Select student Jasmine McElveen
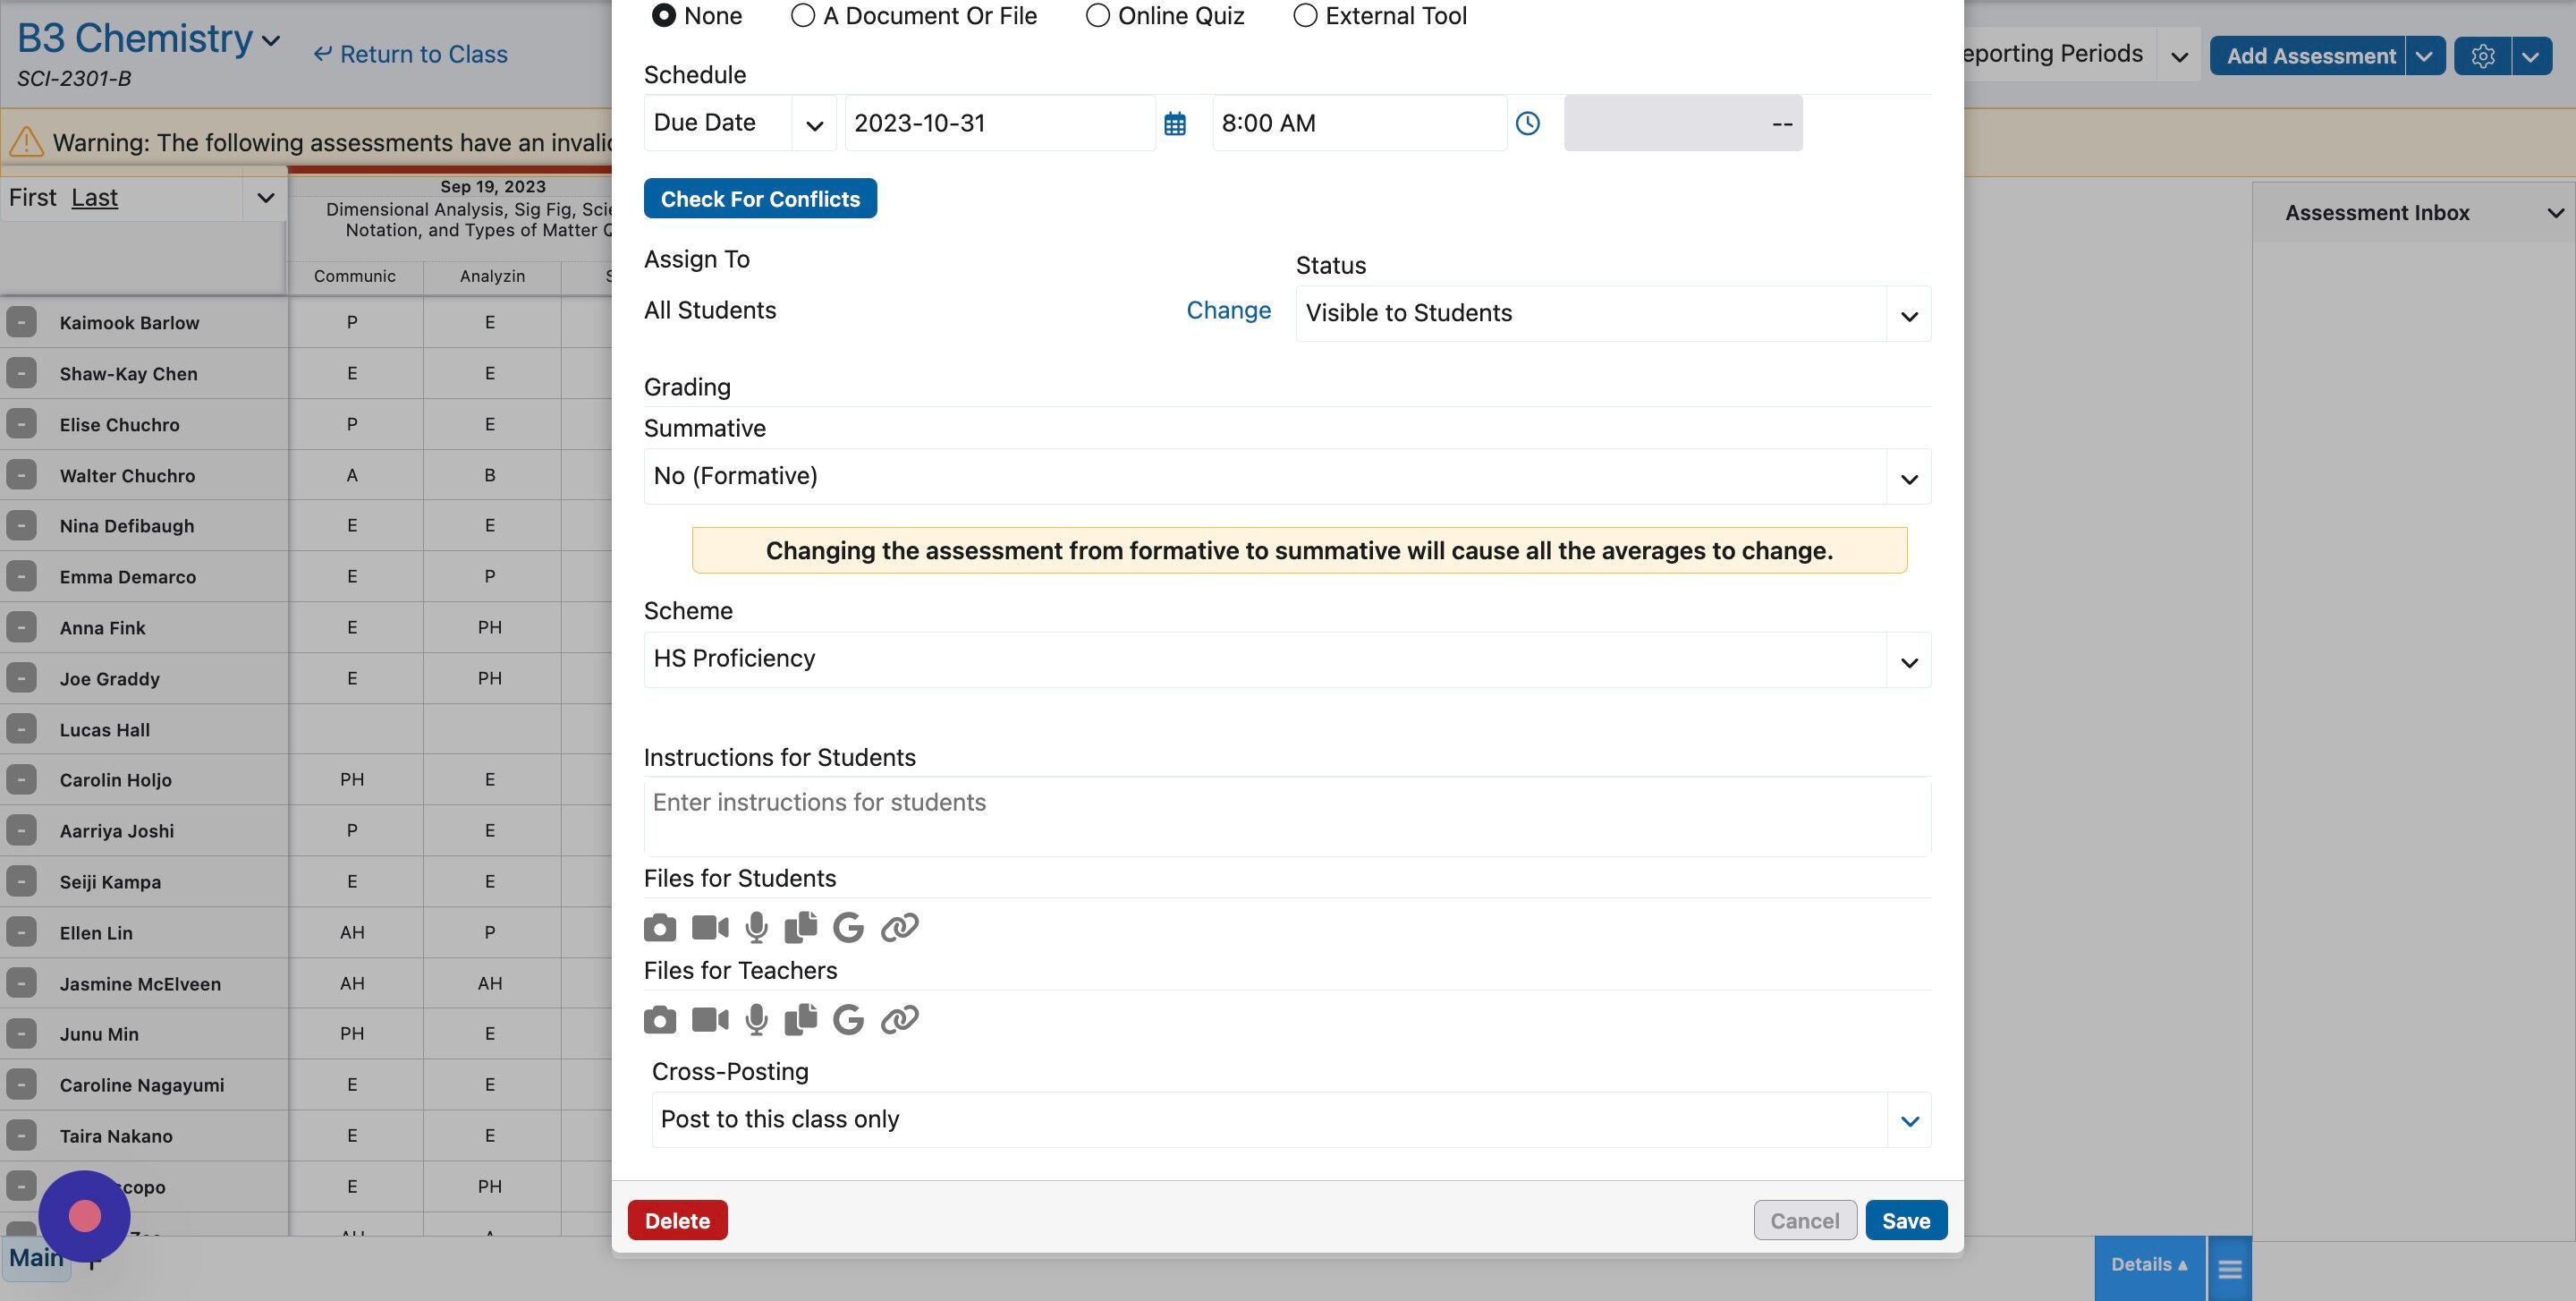This screenshot has height=1301, width=2576. pos(140,984)
